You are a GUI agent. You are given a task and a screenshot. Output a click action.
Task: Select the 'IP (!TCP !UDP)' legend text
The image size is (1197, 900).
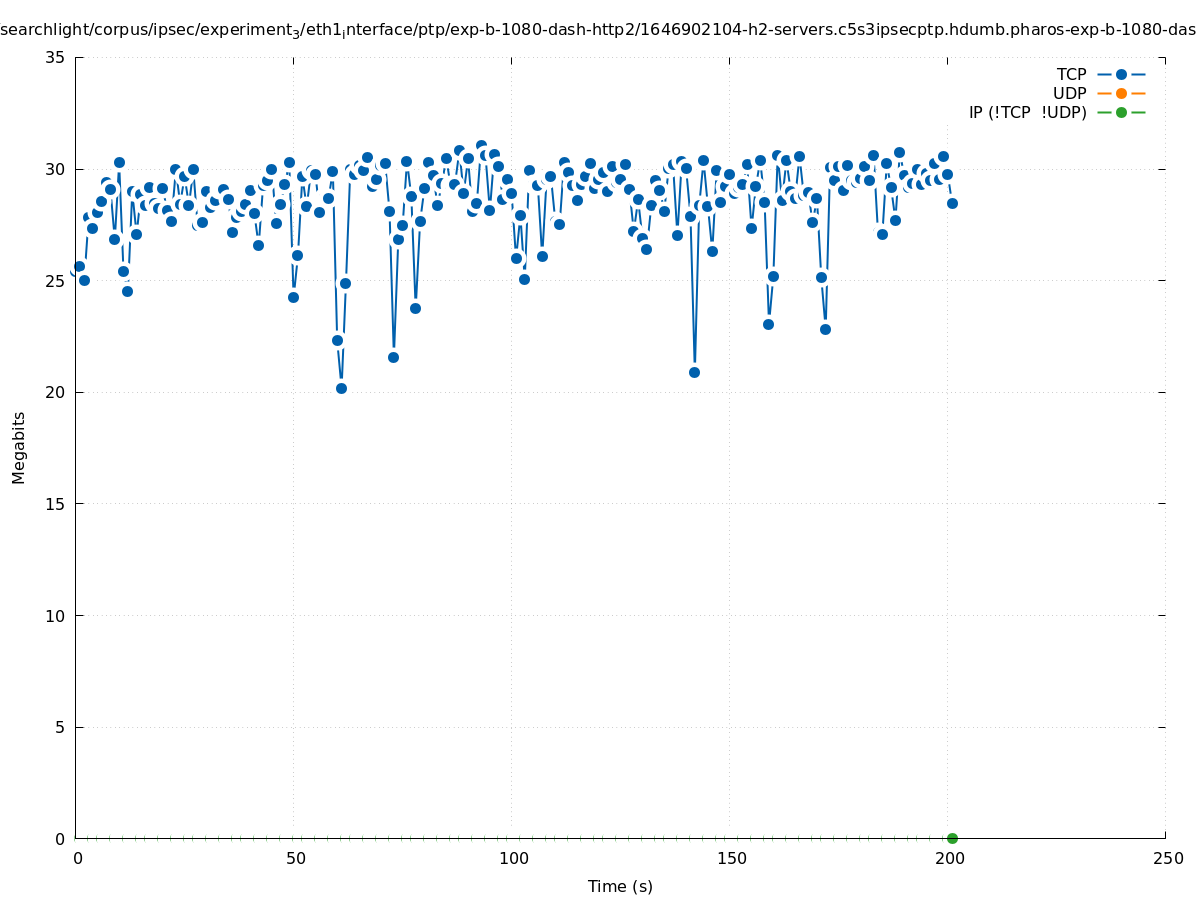point(1027,112)
